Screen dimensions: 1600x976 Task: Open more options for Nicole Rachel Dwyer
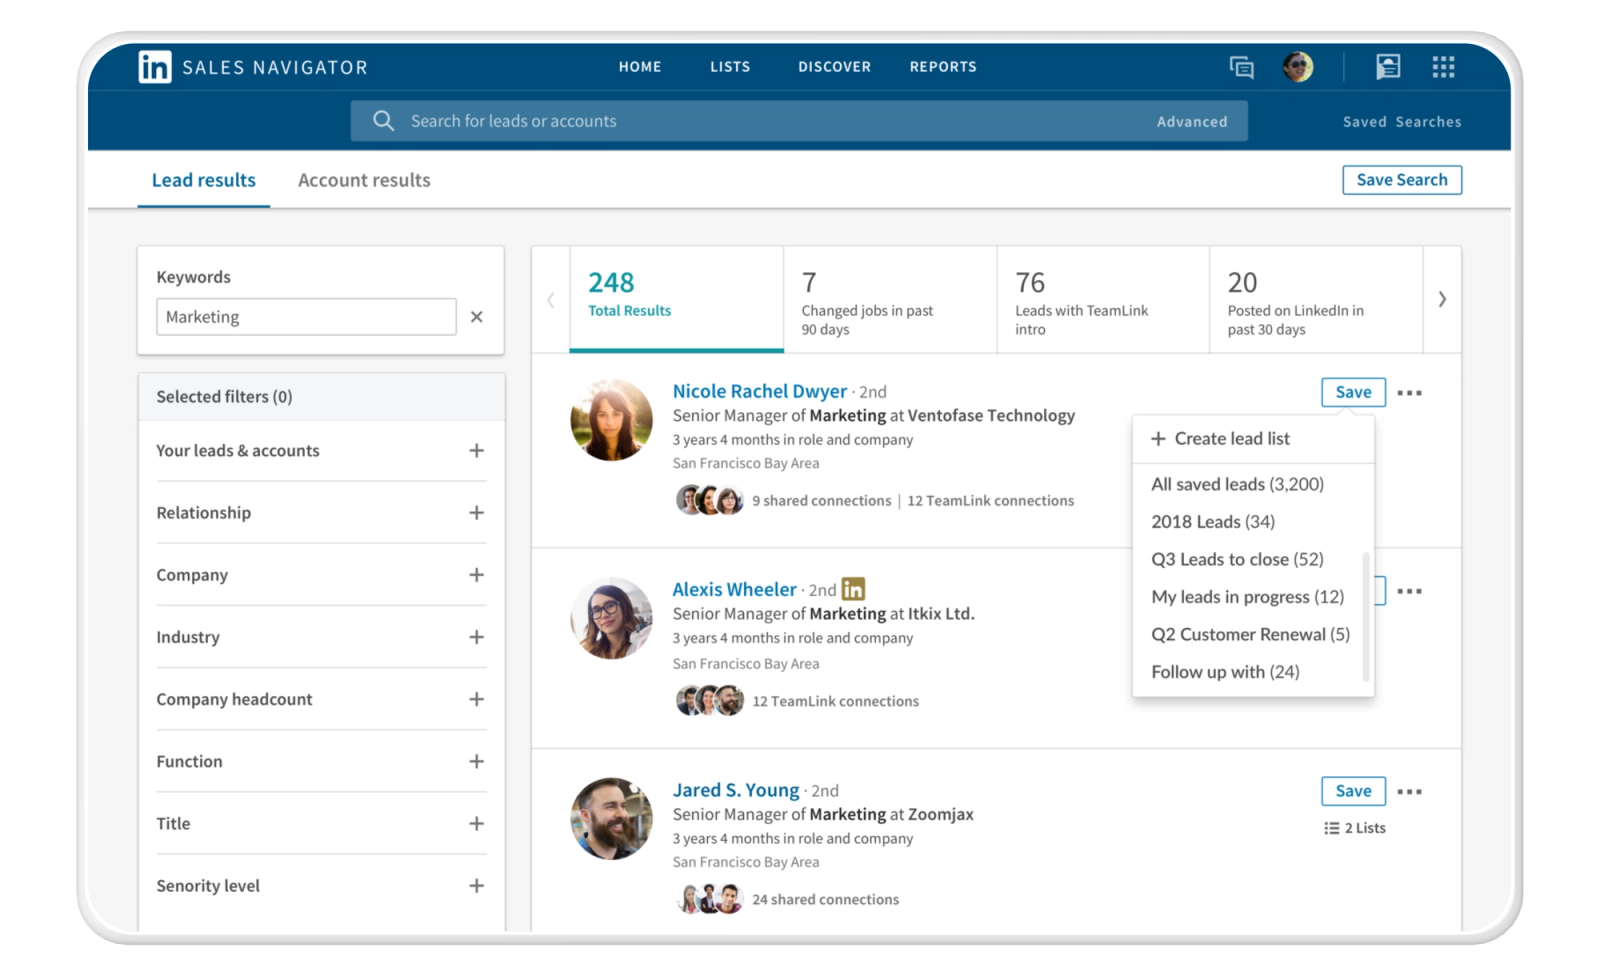tap(1410, 393)
